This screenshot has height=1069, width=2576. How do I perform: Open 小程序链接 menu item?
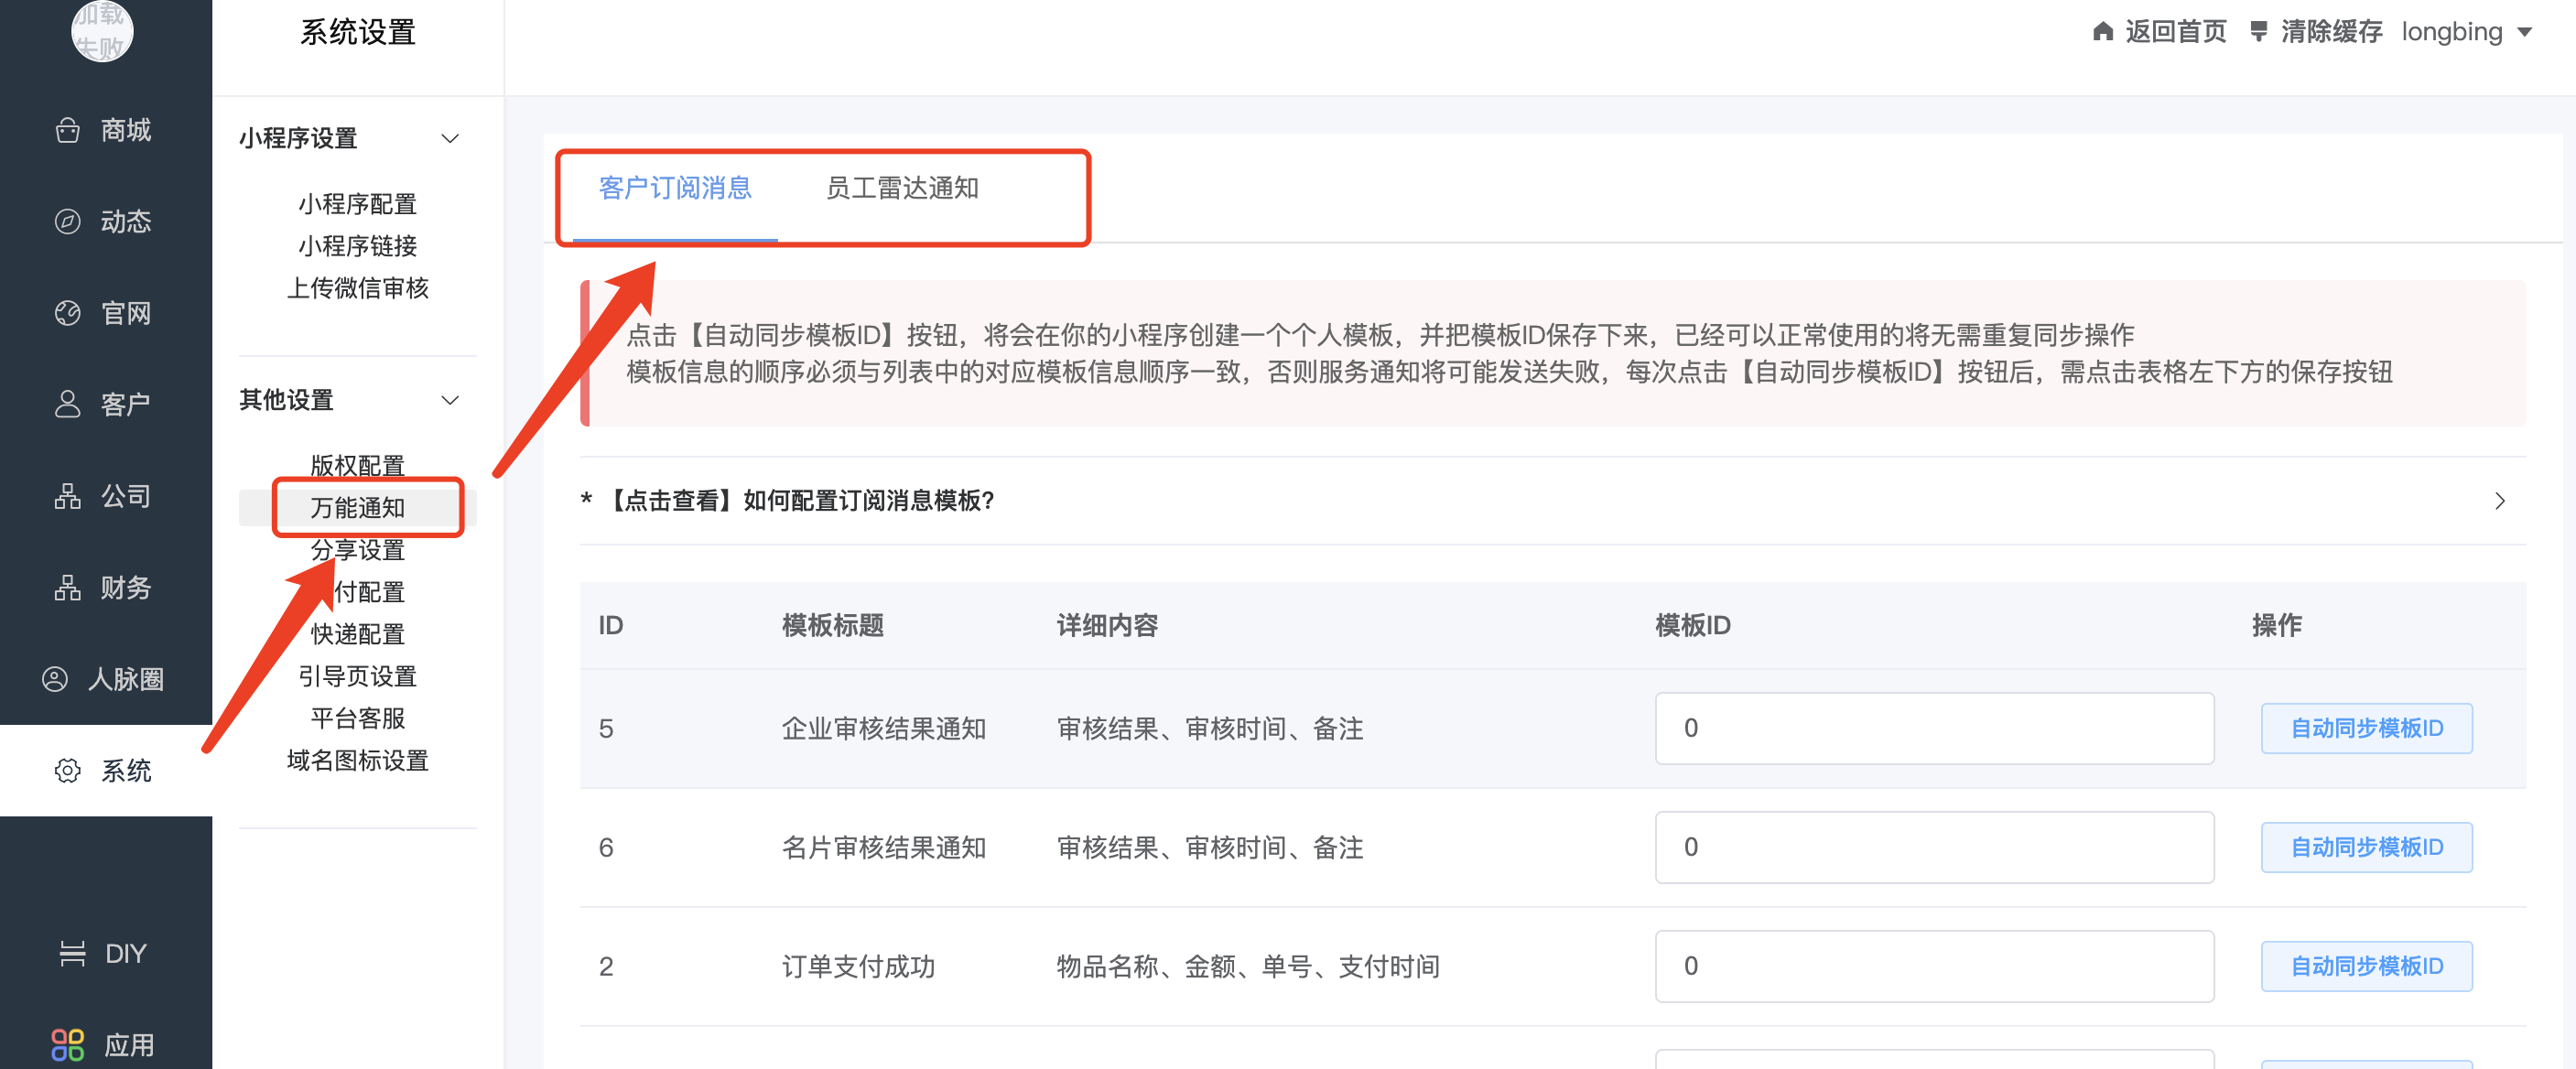357,246
